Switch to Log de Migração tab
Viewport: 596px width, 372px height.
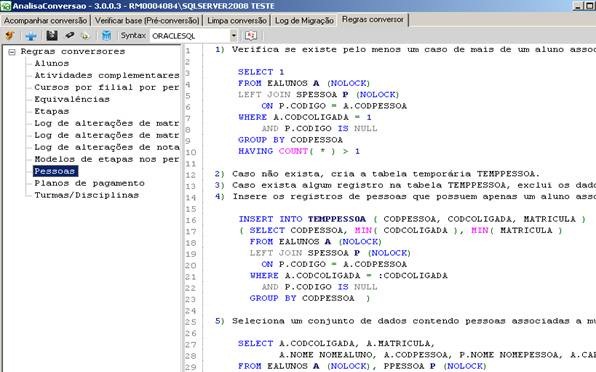tap(304, 21)
